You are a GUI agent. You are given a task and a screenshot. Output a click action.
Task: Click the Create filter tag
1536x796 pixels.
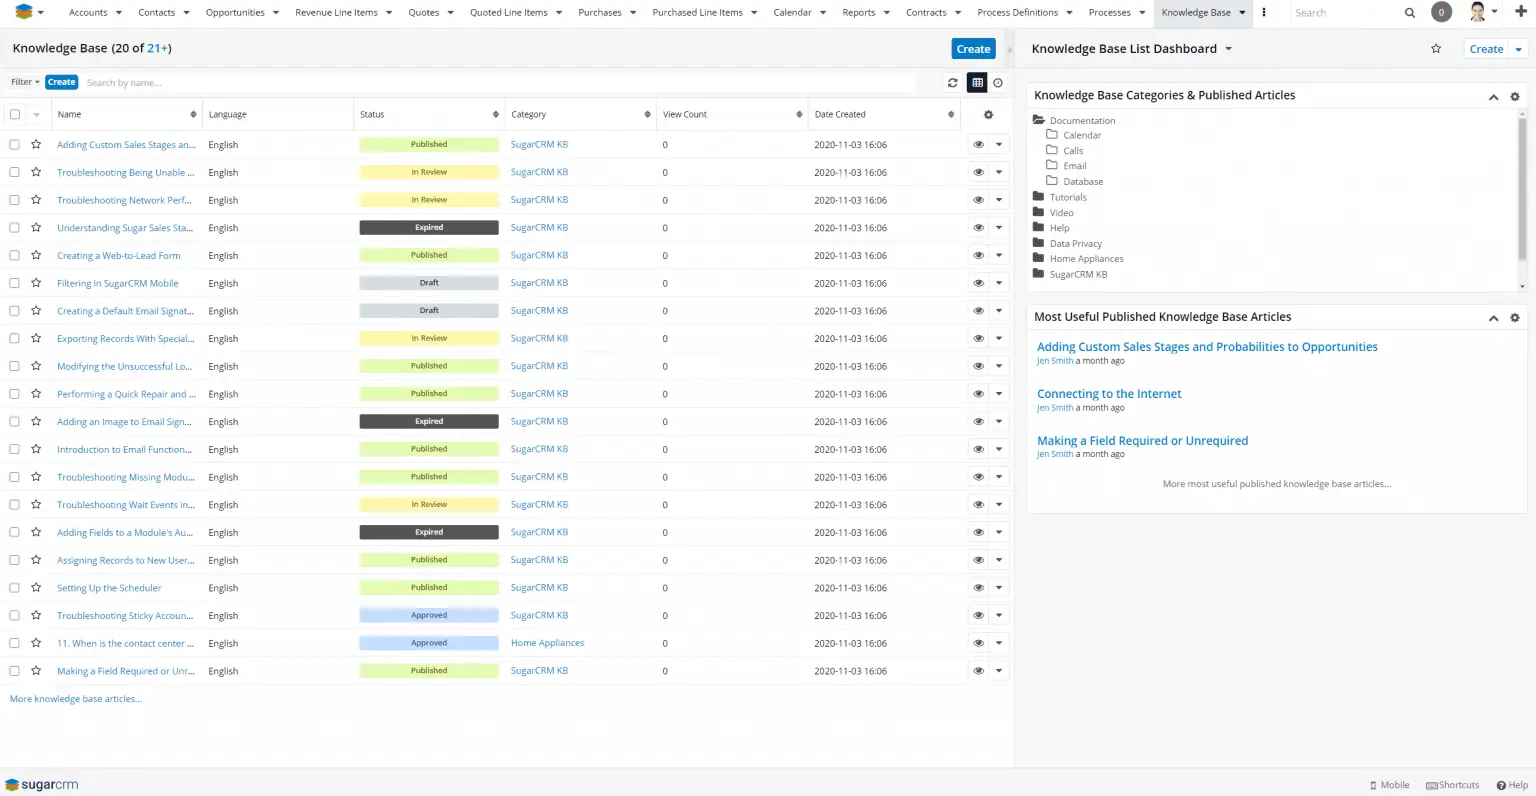(x=61, y=82)
